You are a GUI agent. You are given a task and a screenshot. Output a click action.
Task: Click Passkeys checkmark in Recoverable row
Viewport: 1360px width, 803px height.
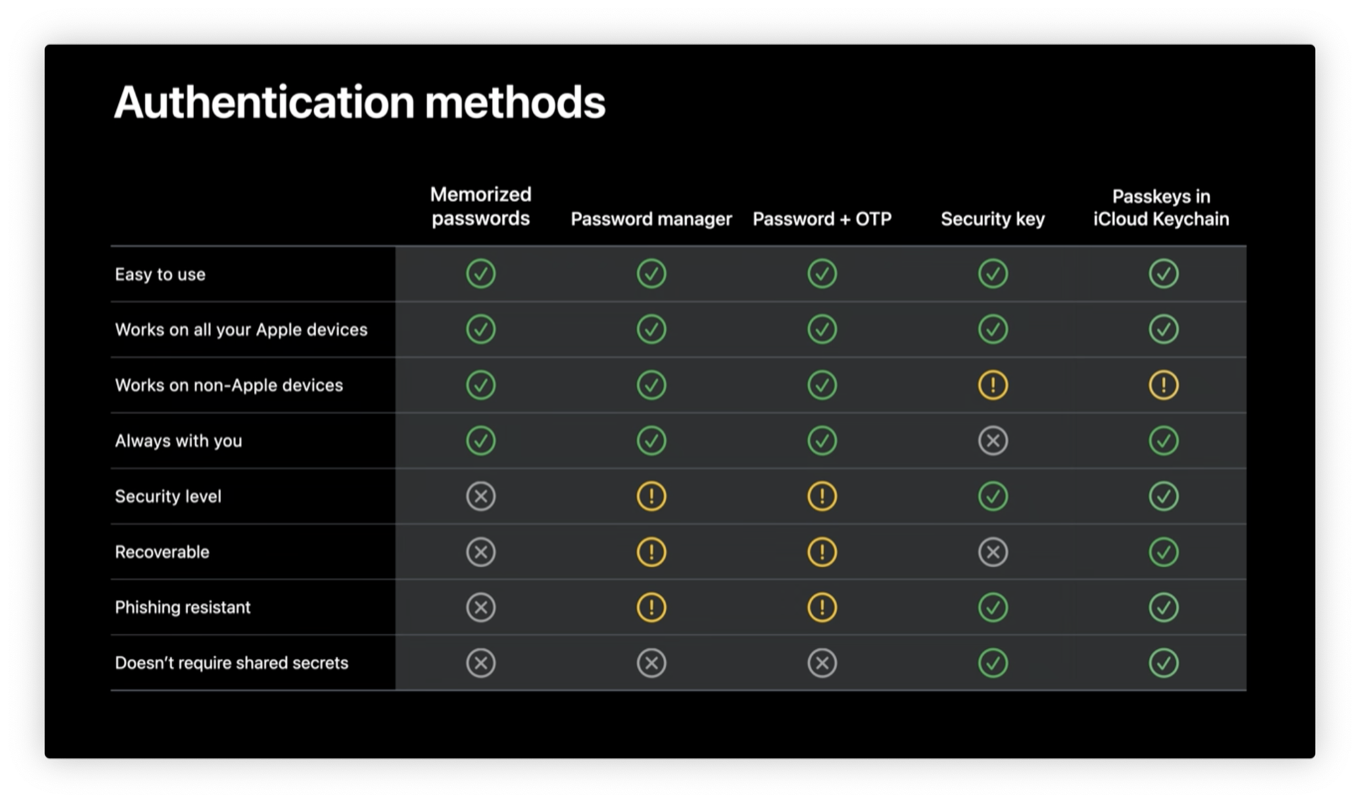1163,552
